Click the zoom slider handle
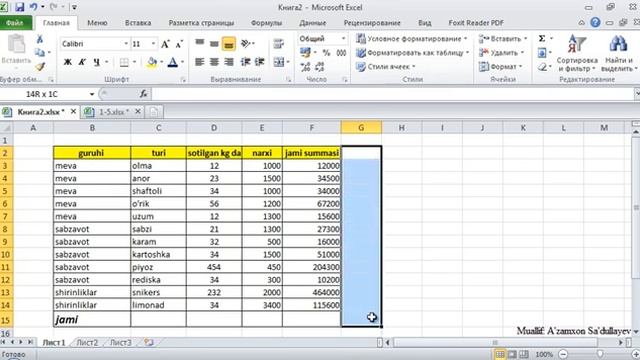This screenshot has width=640, height=360. (600, 354)
